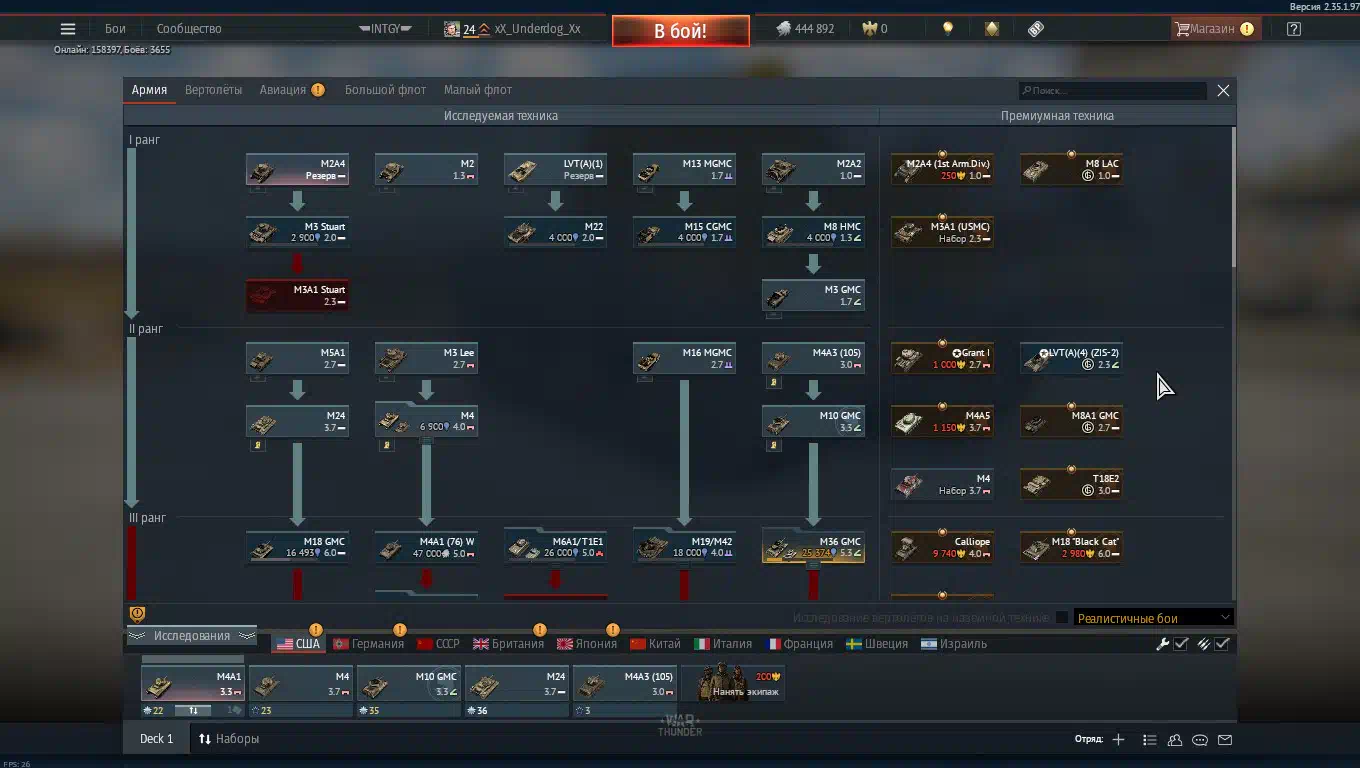Open the mail envelope icon
Screen dimensions: 1360x768
coord(1225,740)
